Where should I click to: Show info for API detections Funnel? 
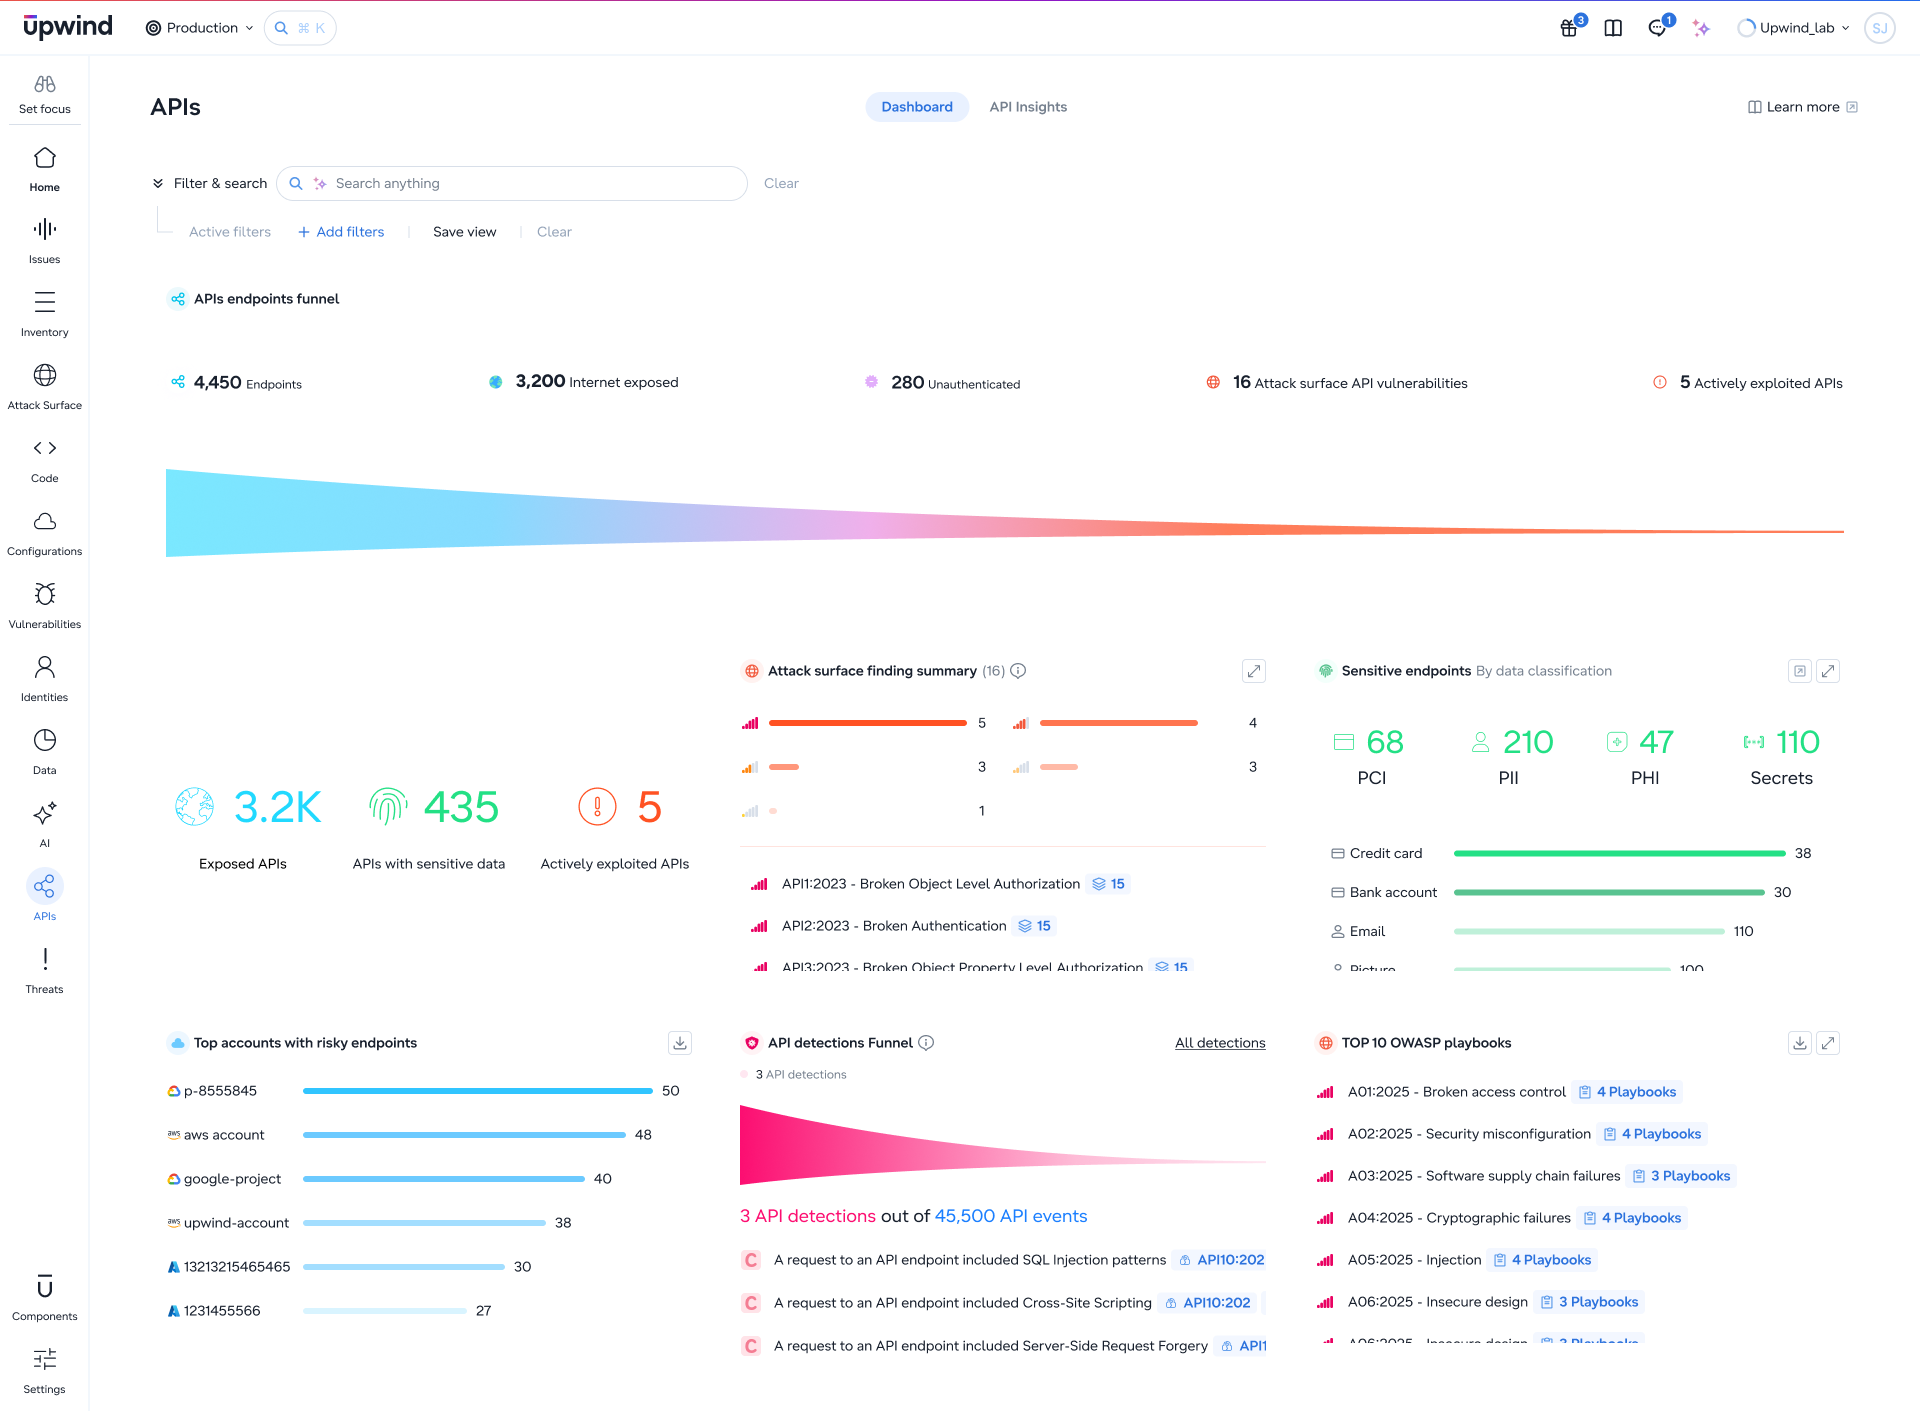coord(926,1043)
